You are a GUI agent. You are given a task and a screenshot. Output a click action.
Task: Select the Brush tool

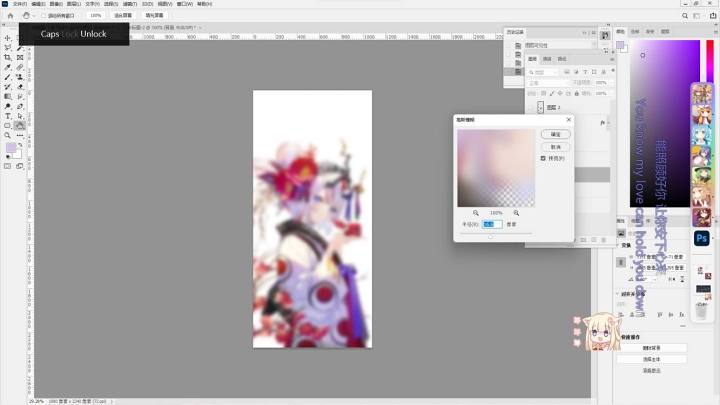click(x=8, y=77)
